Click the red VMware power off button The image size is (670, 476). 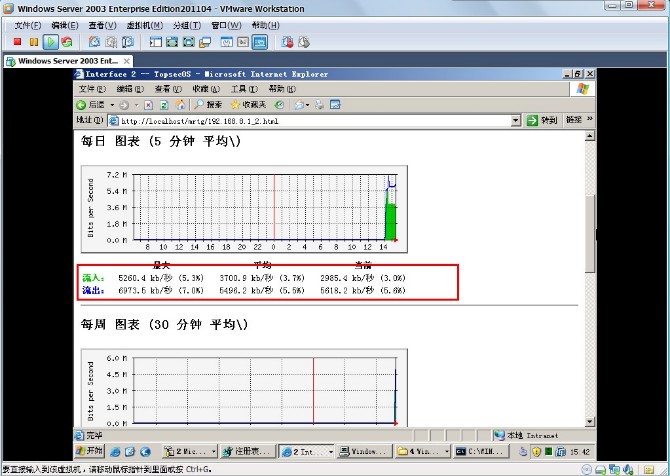pos(18,42)
